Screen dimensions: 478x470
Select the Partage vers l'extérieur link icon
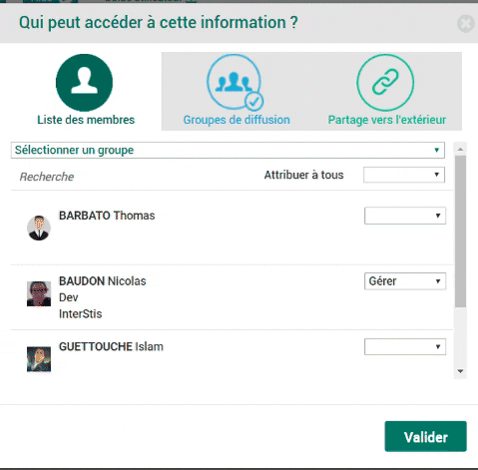pos(385,82)
